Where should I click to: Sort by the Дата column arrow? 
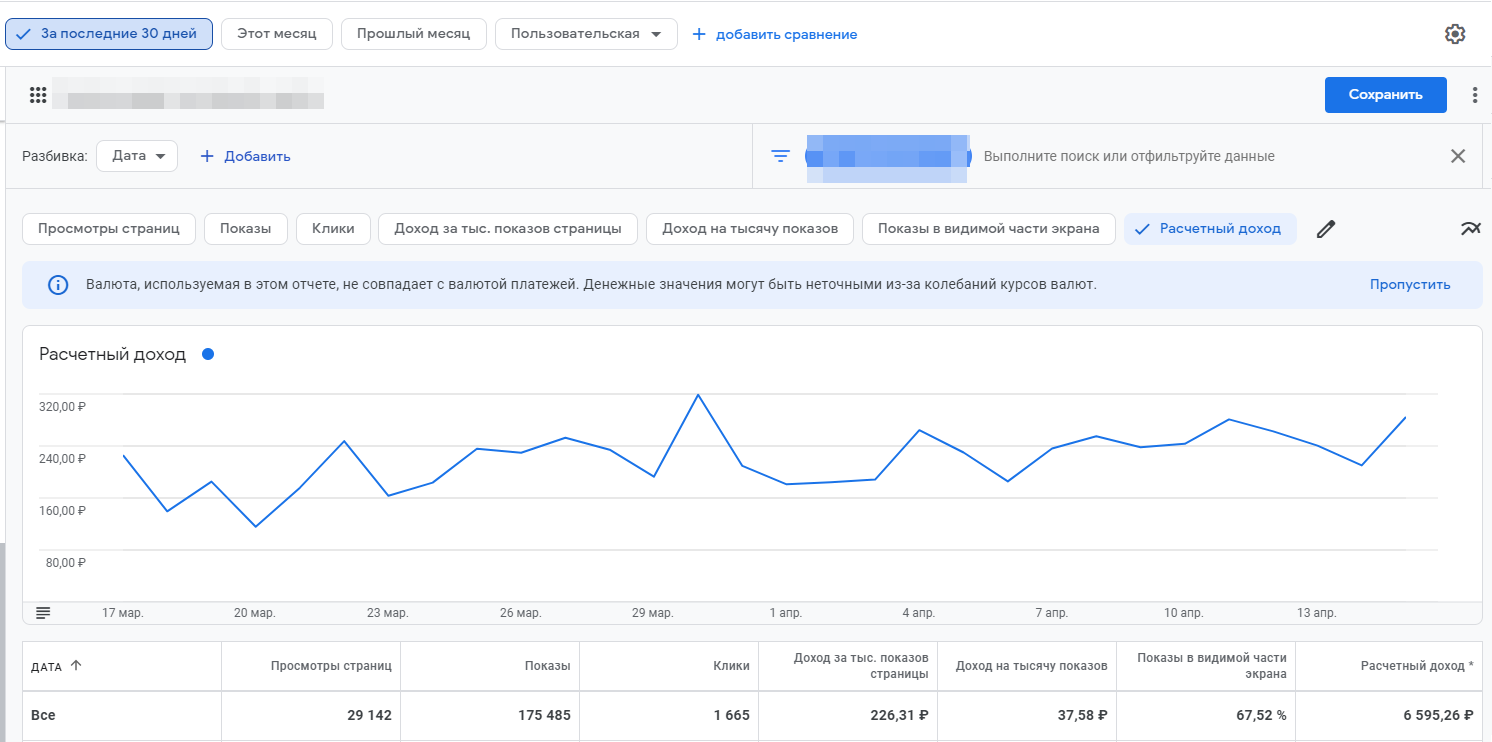pos(76,666)
